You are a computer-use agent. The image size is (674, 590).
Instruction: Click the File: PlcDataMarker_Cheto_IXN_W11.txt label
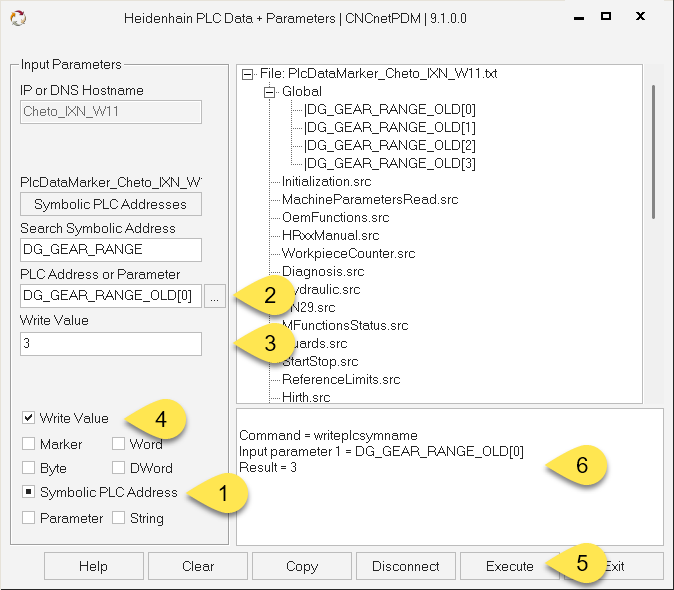378,73
